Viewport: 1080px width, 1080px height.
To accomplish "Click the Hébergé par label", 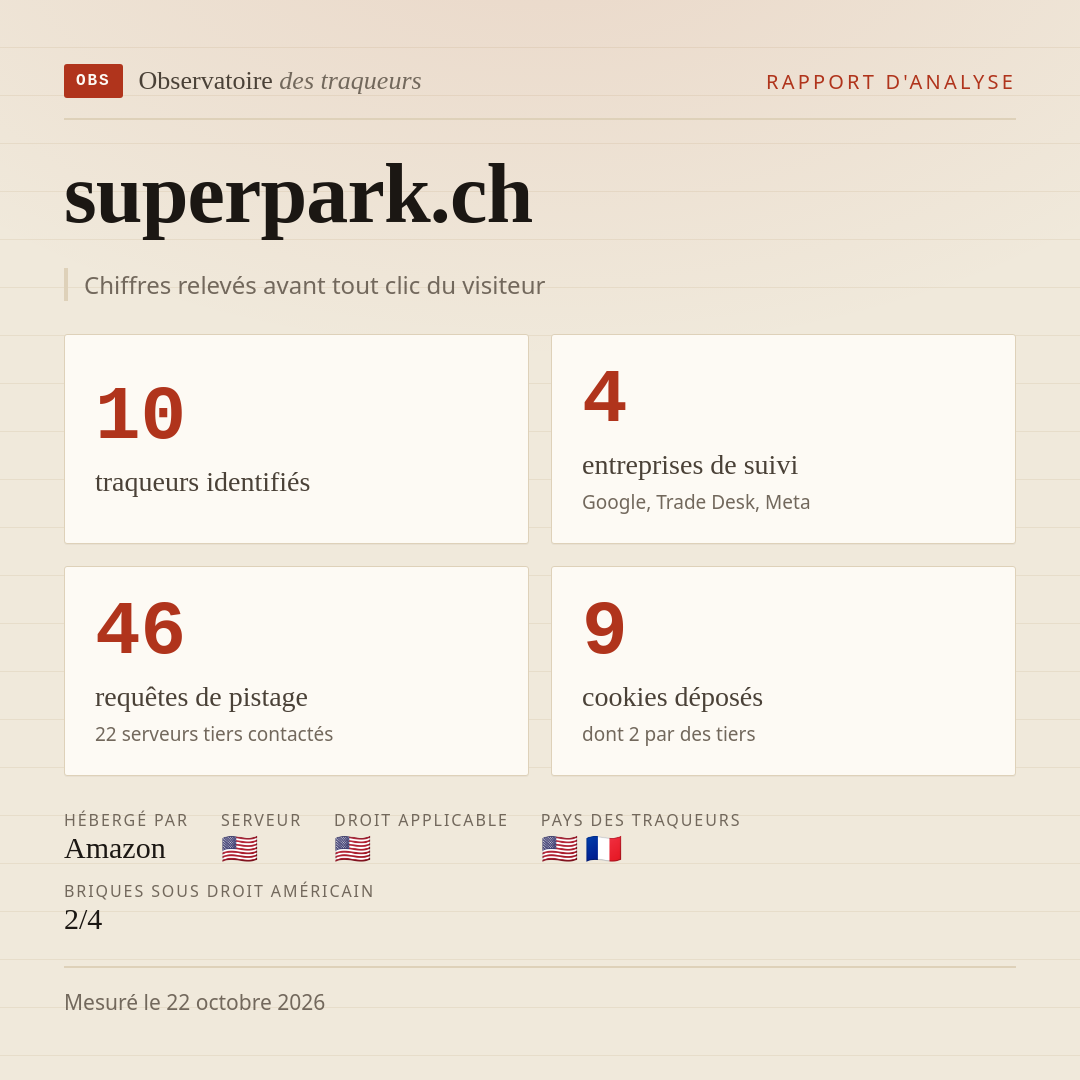I will pyautogui.click(x=126, y=820).
